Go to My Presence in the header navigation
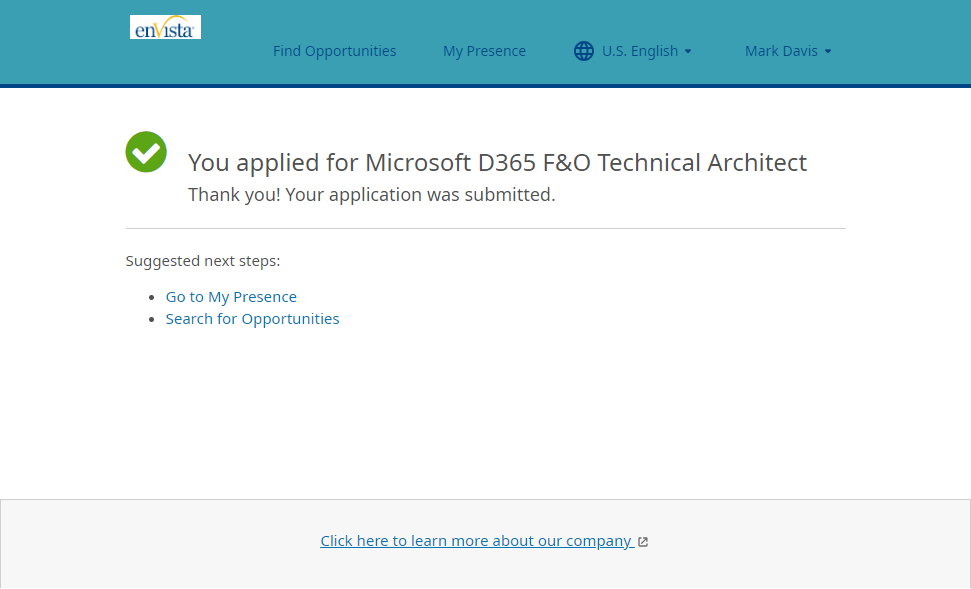This screenshot has width=971, height=589. 484,51
